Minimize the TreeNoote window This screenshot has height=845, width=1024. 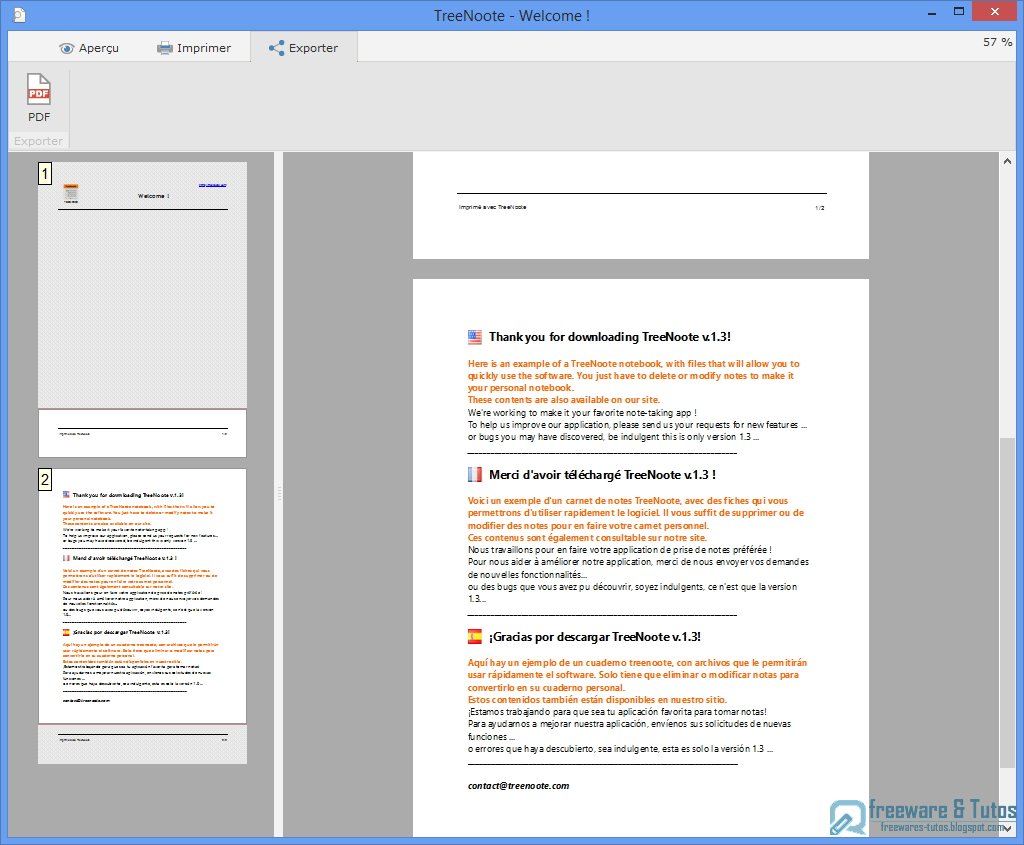pos(932,12)
